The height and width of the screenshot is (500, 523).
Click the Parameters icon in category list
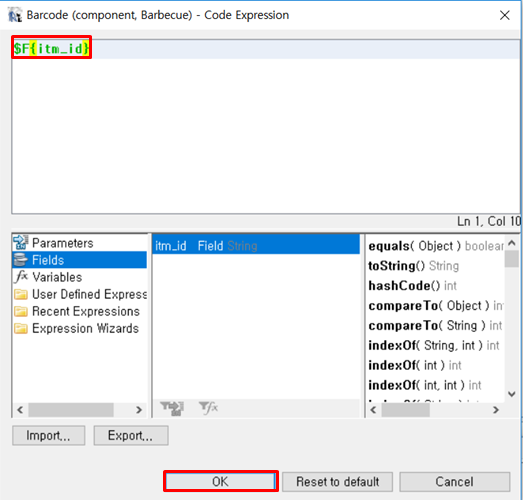(x=21, y=242)
